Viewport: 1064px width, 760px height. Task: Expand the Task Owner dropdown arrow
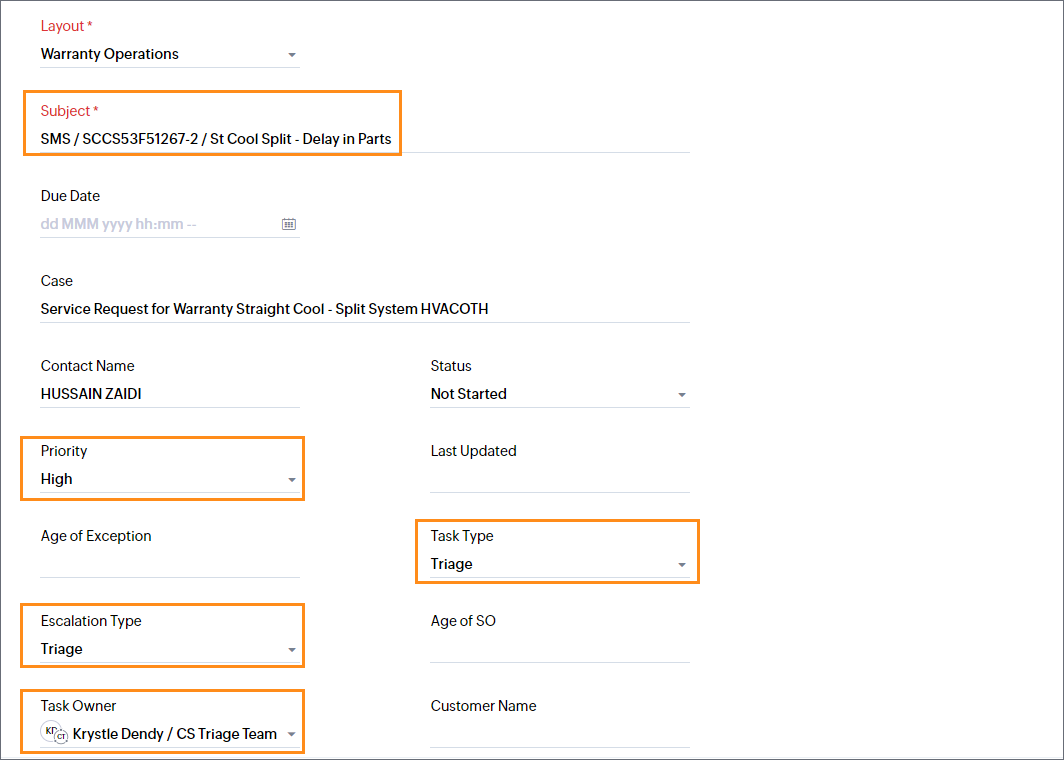292,735
